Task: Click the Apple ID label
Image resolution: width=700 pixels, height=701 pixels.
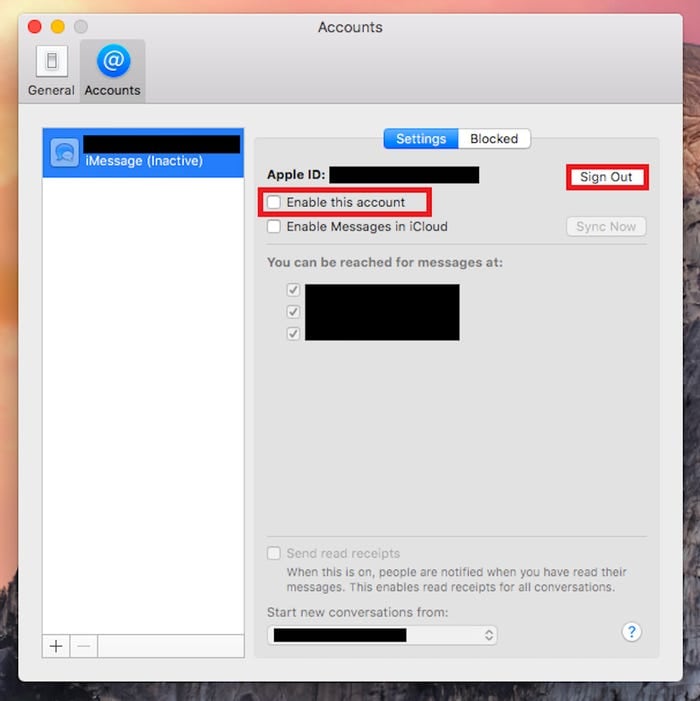Action: tap(296, 174)
